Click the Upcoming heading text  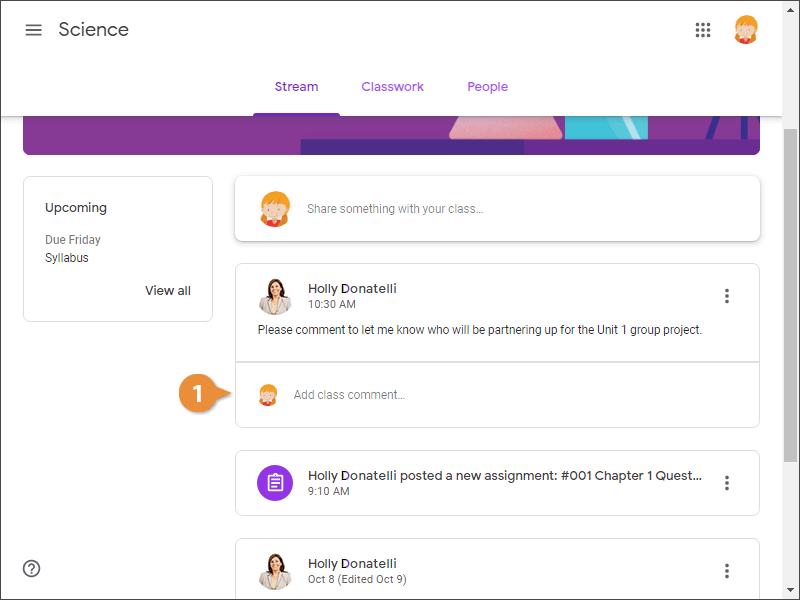pos(76,208)
